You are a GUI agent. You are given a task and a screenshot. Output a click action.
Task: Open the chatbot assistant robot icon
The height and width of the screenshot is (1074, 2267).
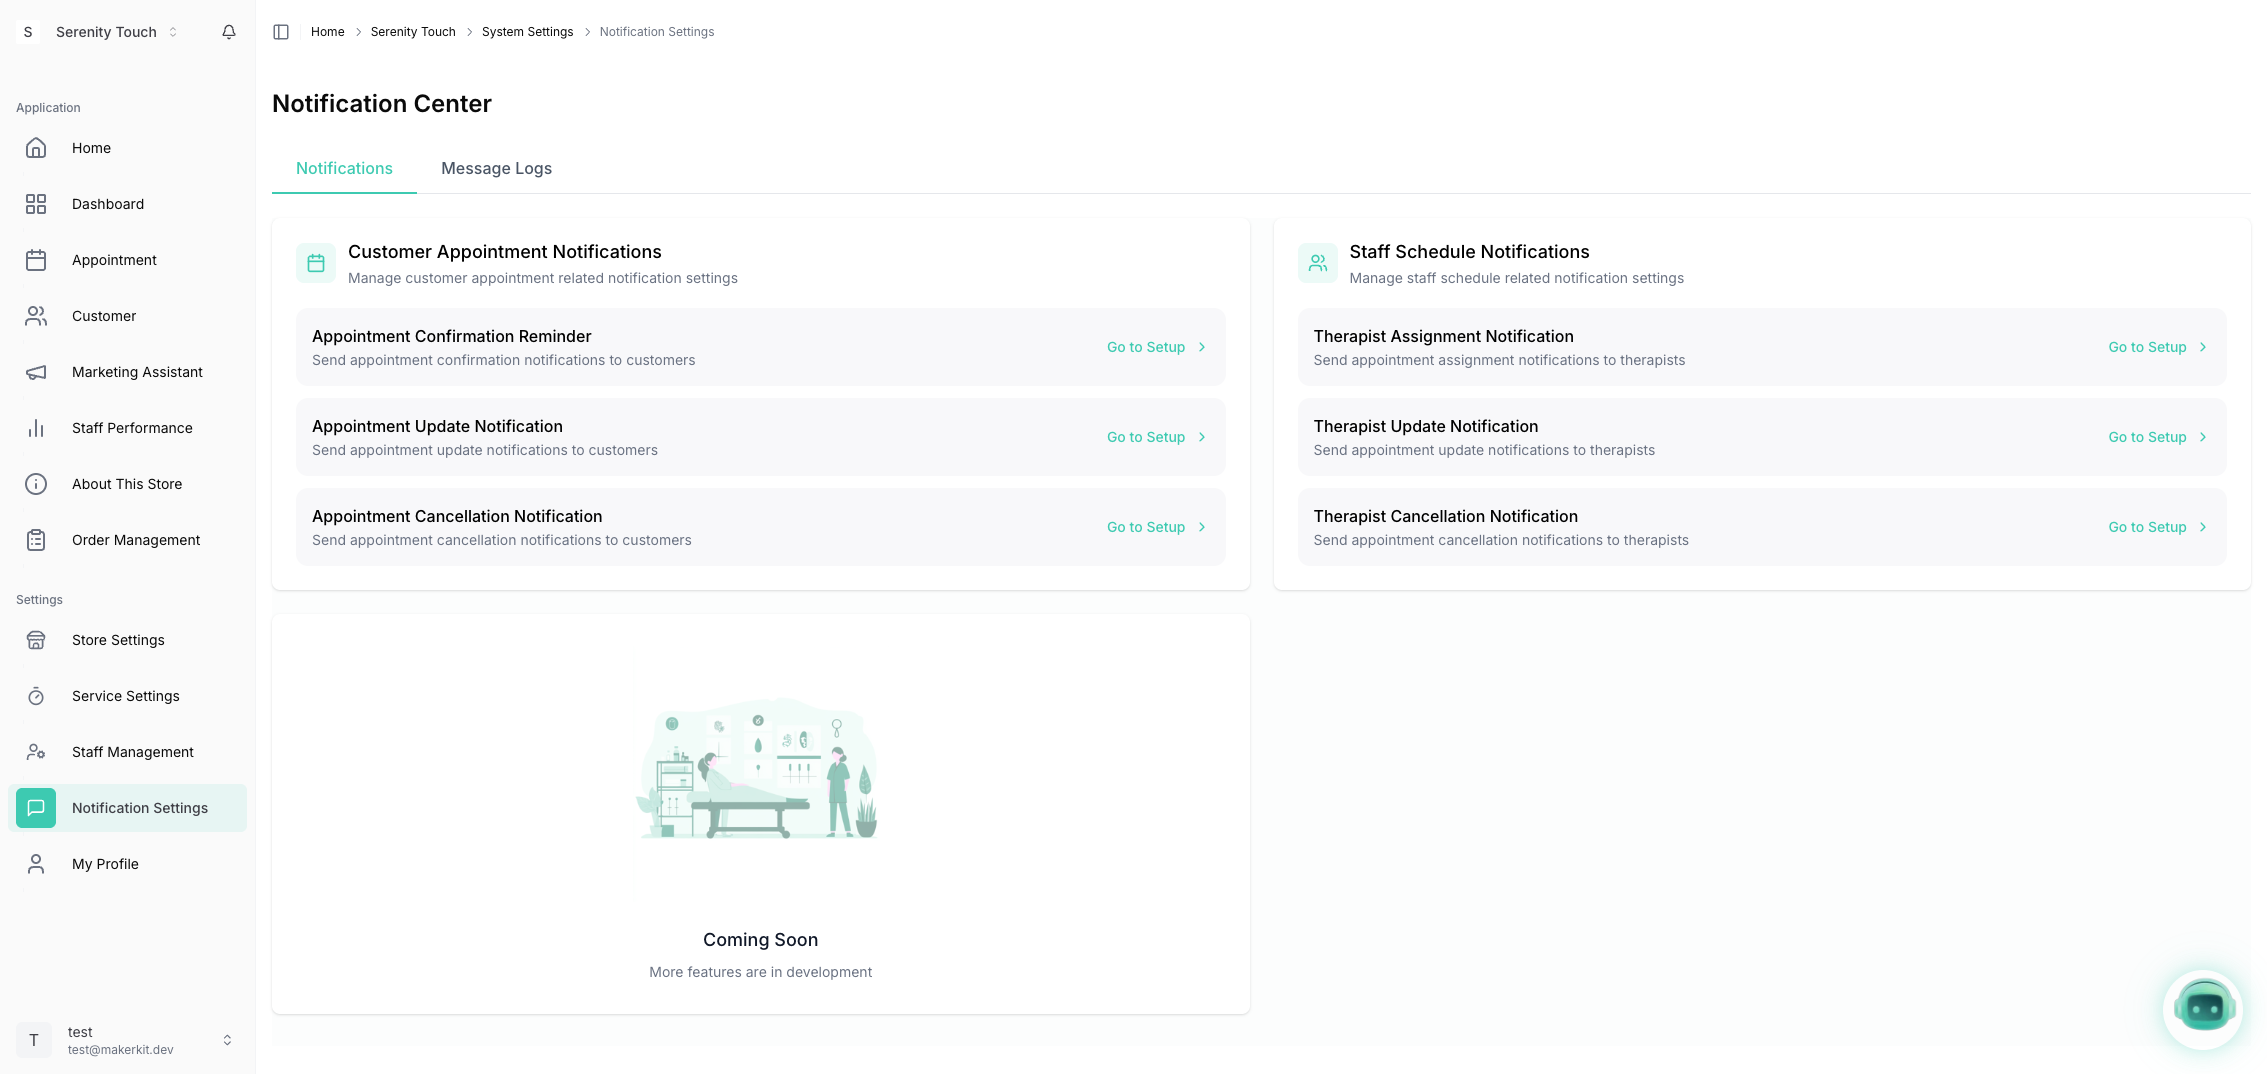click(2203, 1008)
